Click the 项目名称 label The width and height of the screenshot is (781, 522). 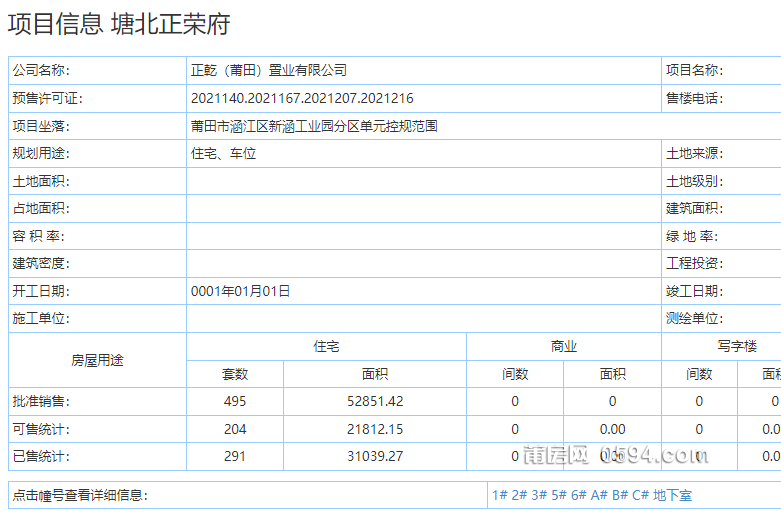click(x=694, y=70)
